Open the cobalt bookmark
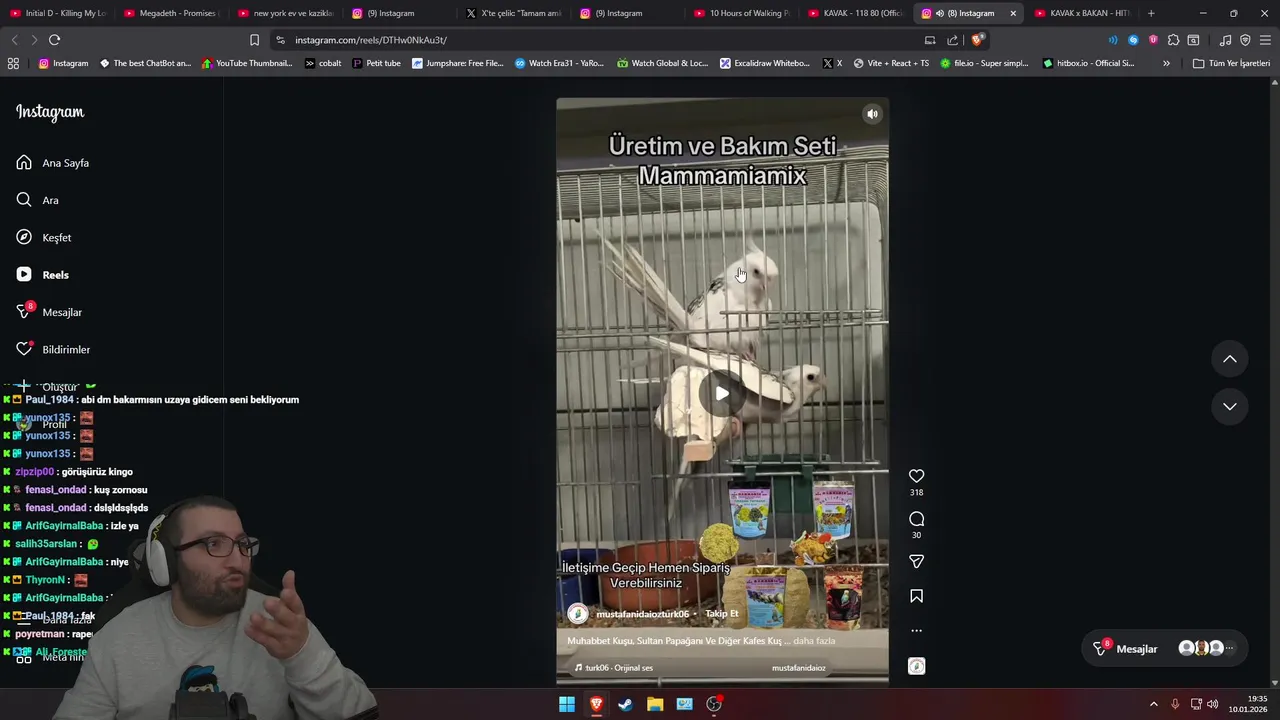 (x=323, y=63)
